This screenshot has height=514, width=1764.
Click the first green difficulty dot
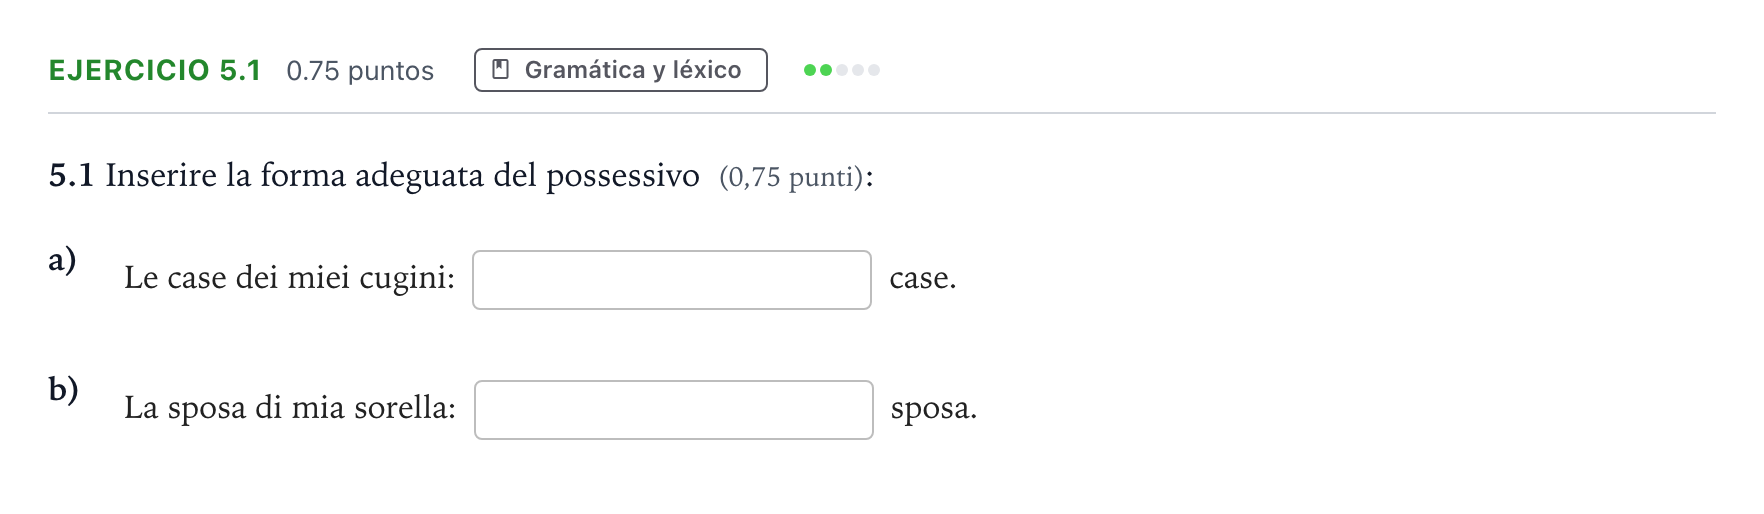pos(810,70)
